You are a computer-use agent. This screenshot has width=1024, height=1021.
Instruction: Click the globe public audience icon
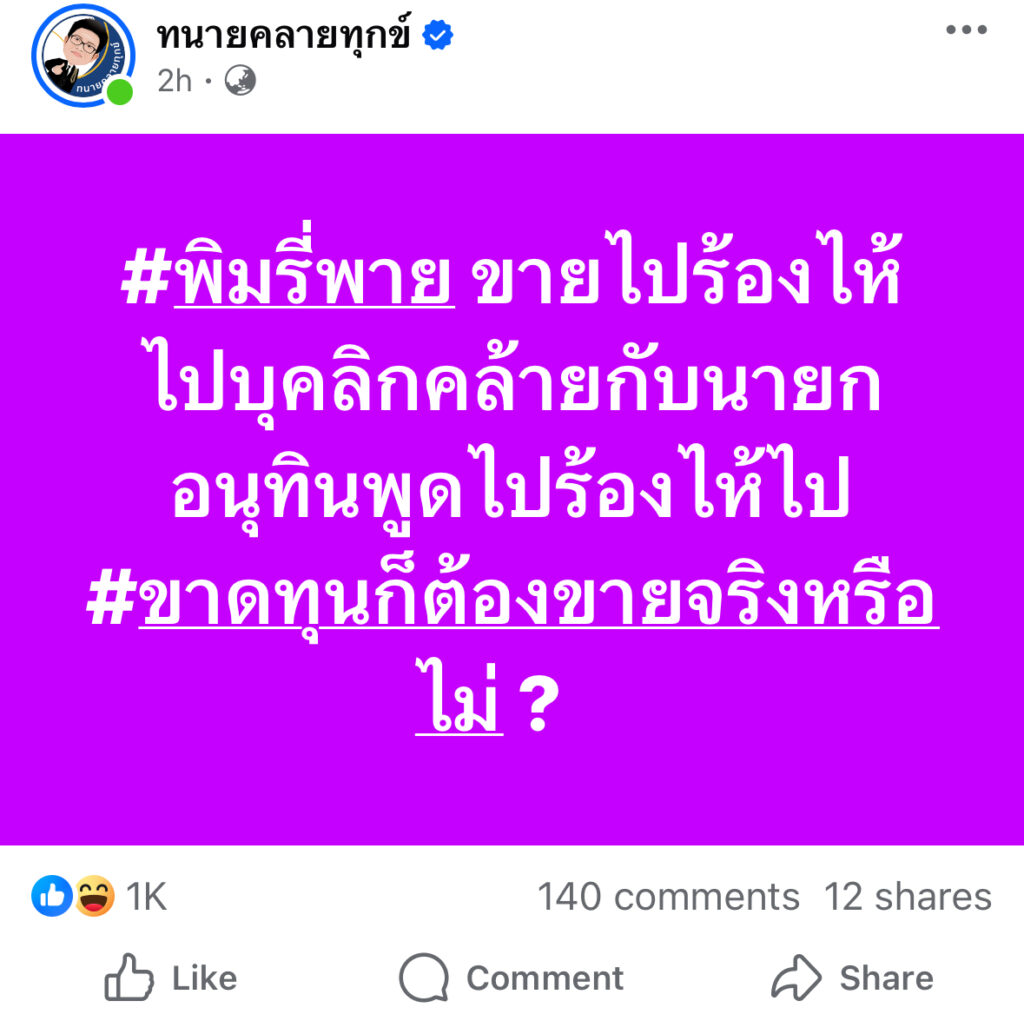pos(239,80)
